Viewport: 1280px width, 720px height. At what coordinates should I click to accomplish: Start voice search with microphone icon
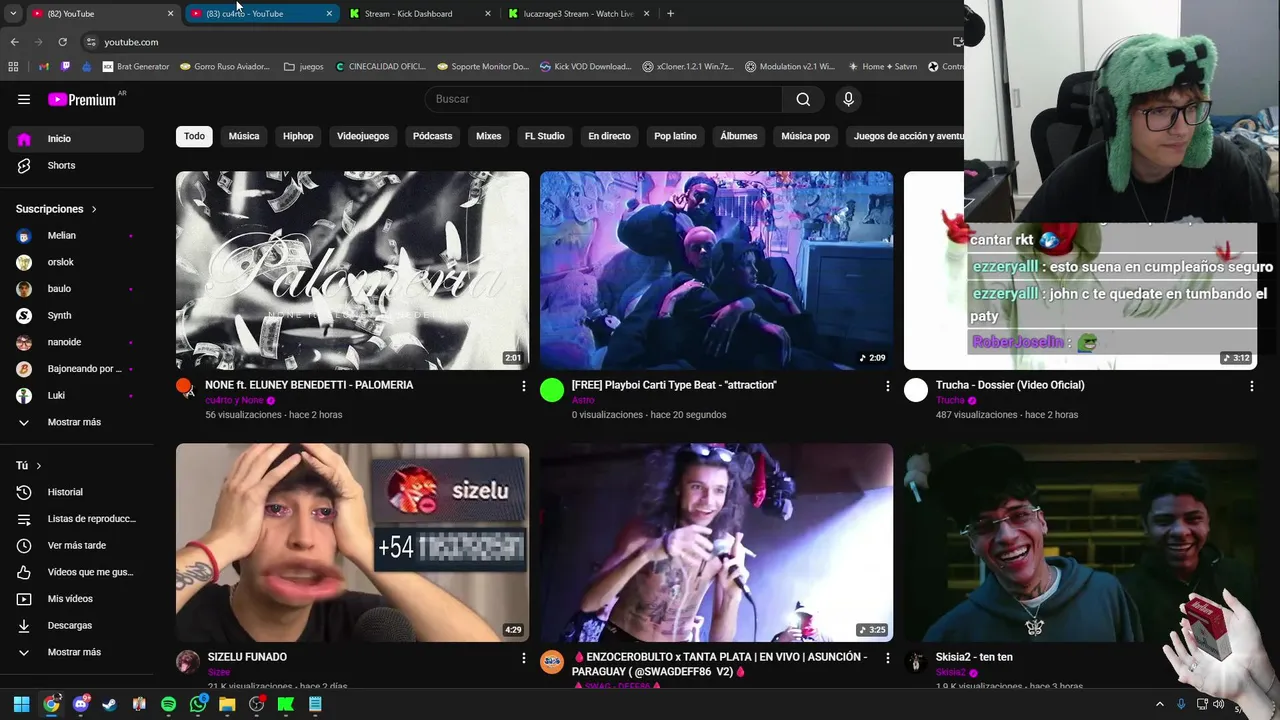point(848,99)
